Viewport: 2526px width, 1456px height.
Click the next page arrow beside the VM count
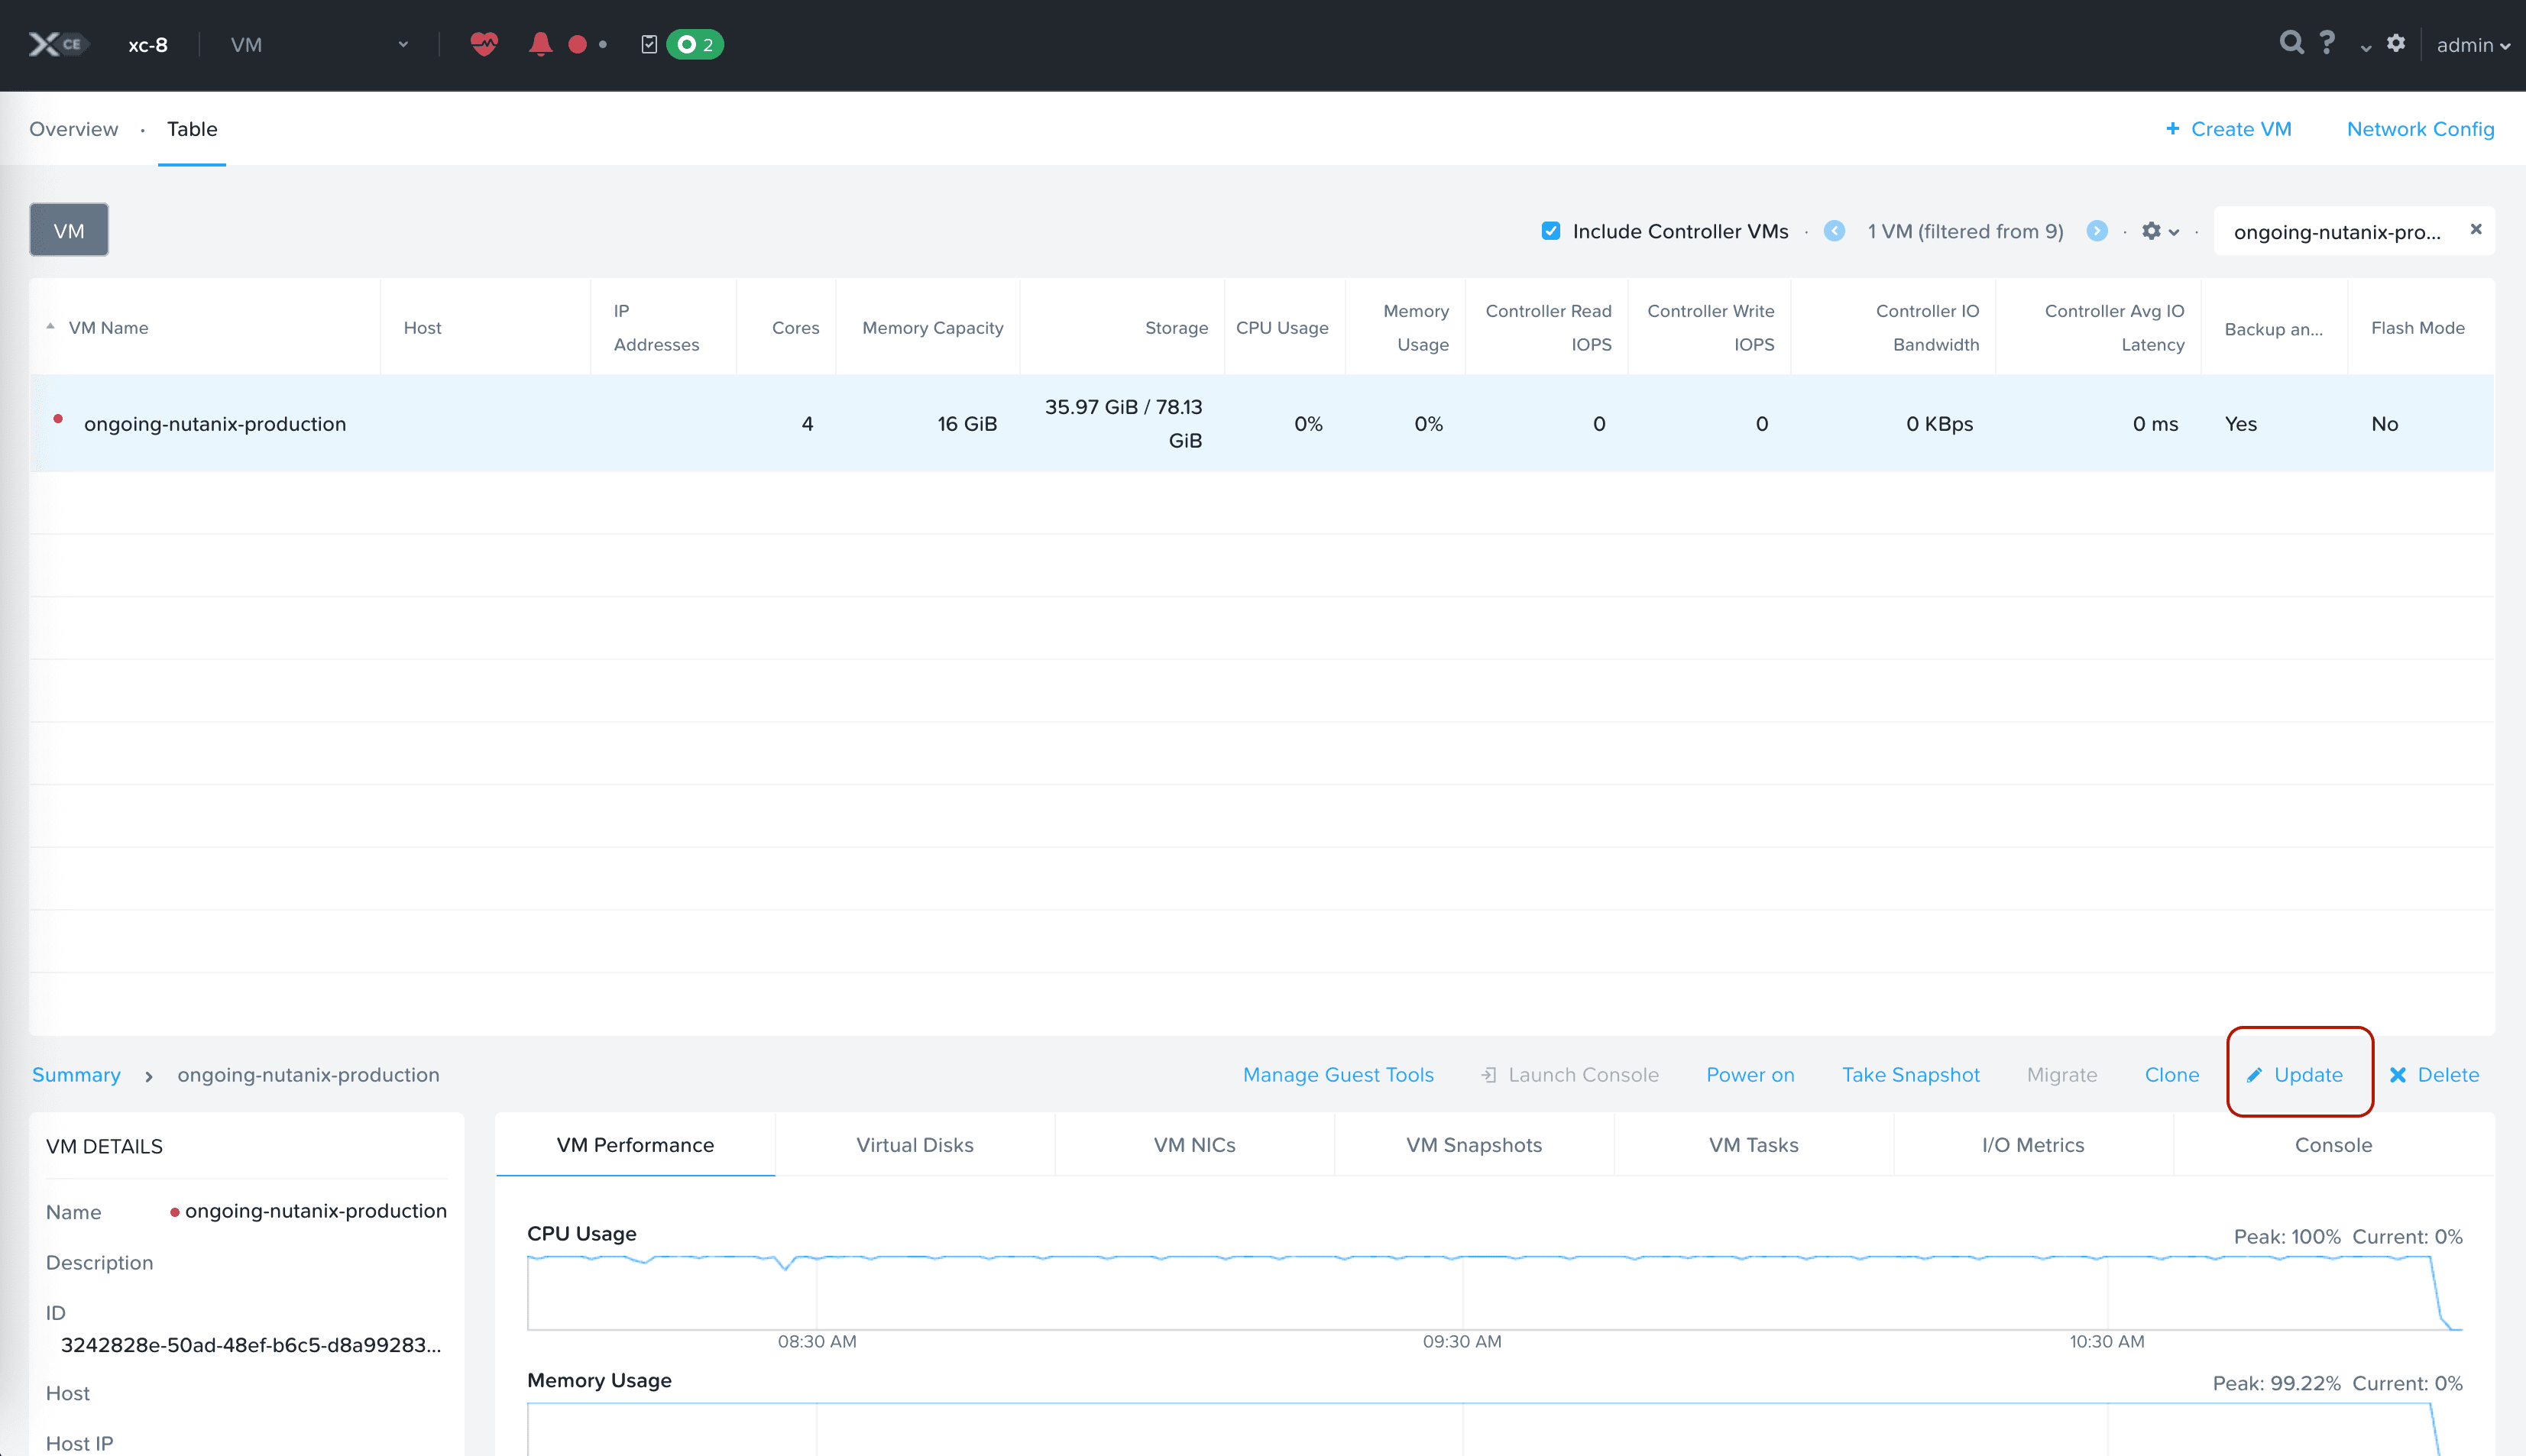tap(2097, 231)
